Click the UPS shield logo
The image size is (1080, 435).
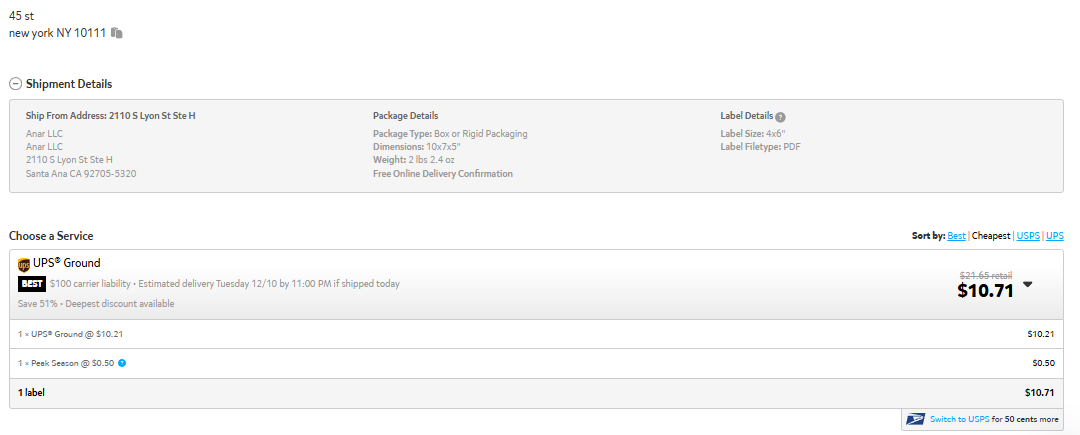click(x=24, y=264)
